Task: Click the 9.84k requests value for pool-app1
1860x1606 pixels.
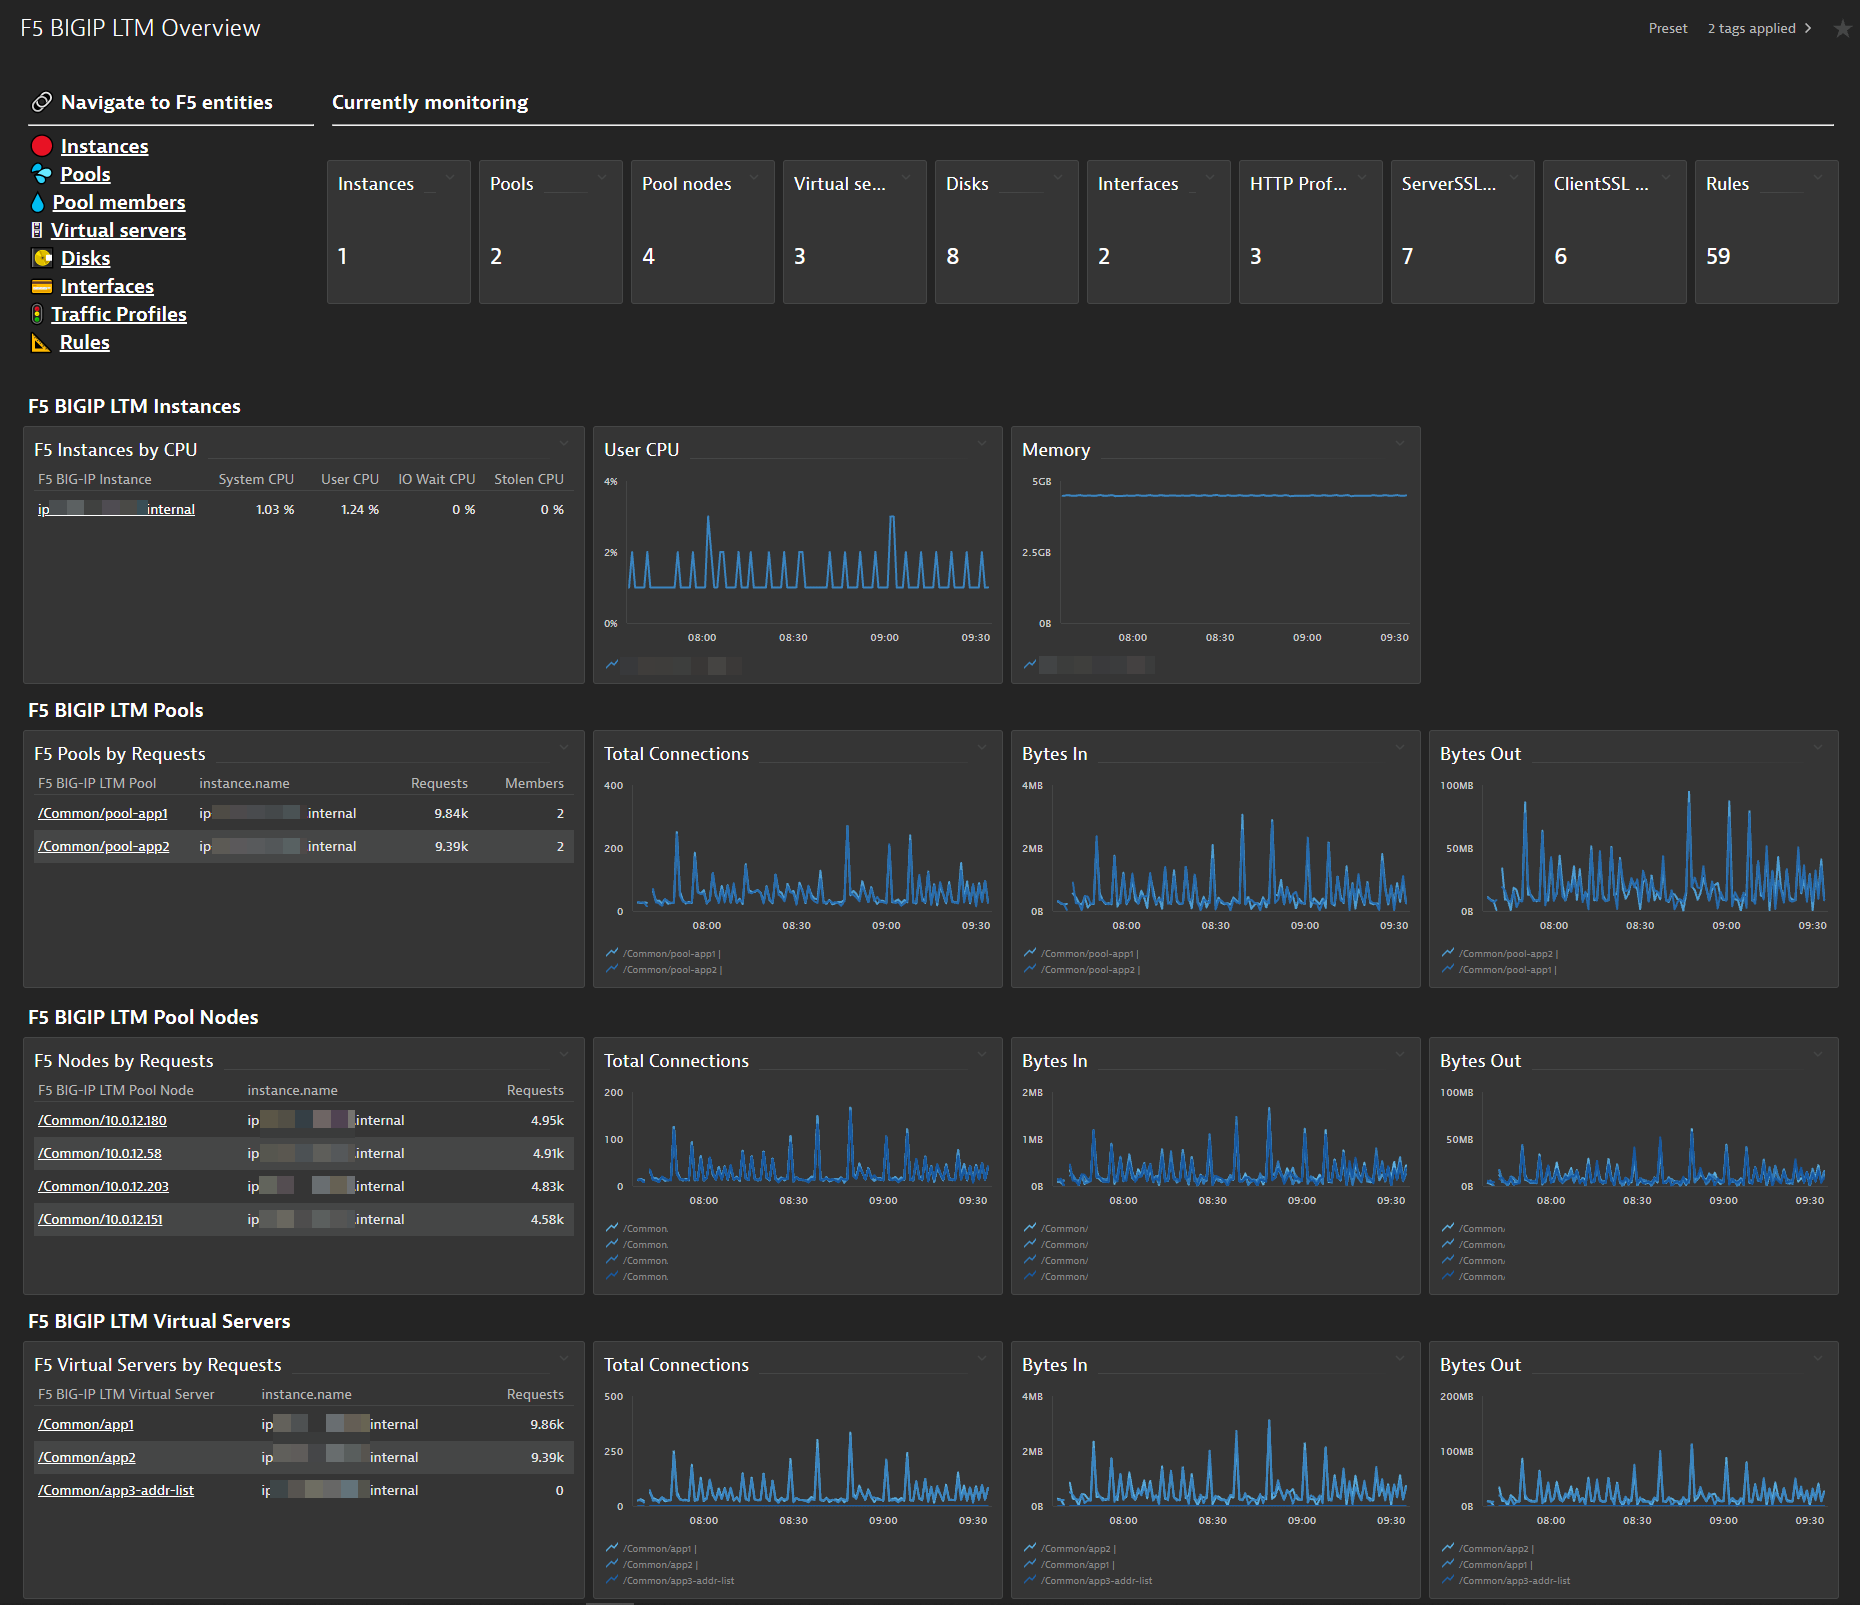Action: click(451, 813)
